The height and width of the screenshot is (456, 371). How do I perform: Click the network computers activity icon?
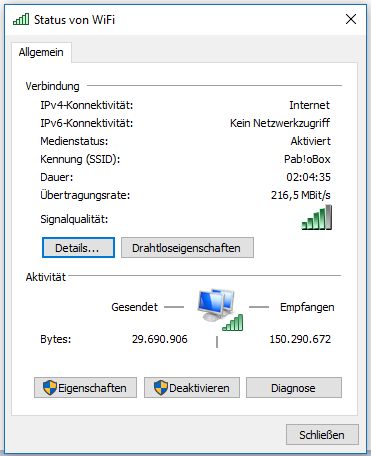(x=220, y=310)
